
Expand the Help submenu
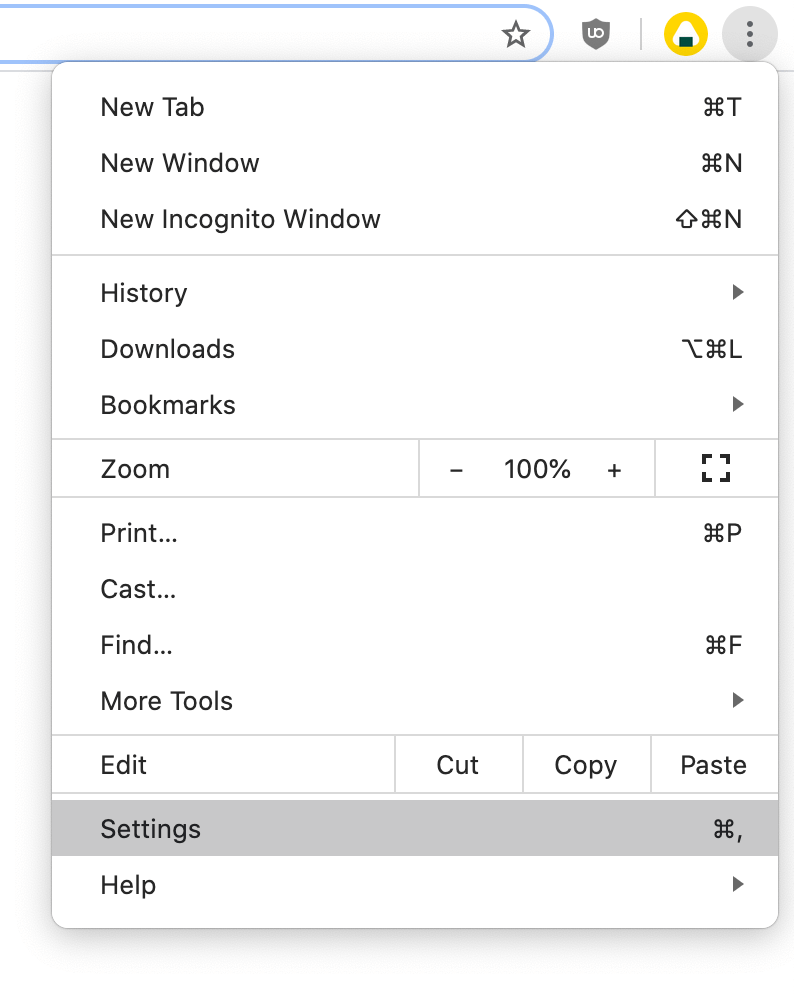(x=415, y=885)
